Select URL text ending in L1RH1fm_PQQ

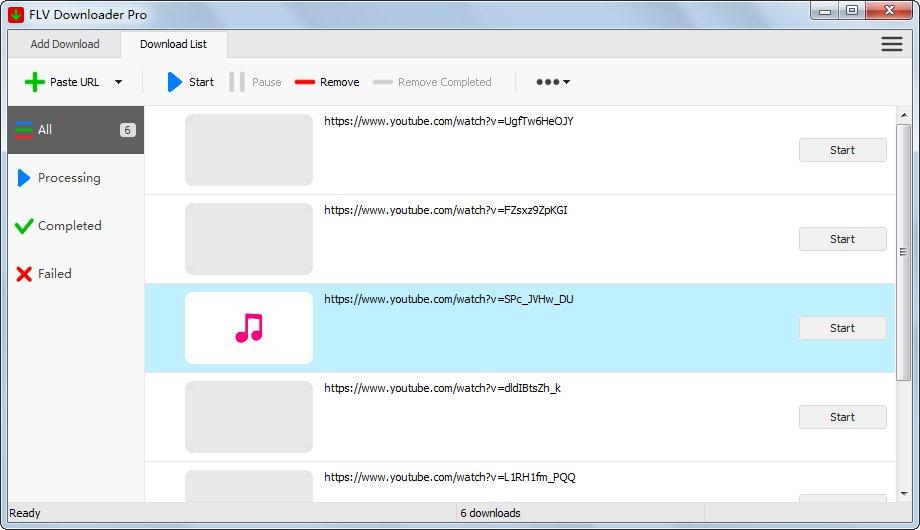(450, 477)
